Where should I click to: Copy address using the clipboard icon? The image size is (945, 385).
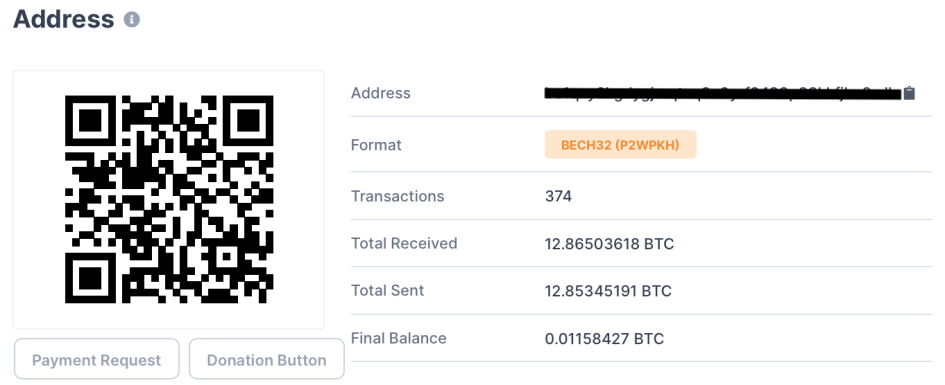tap(909, 93)
